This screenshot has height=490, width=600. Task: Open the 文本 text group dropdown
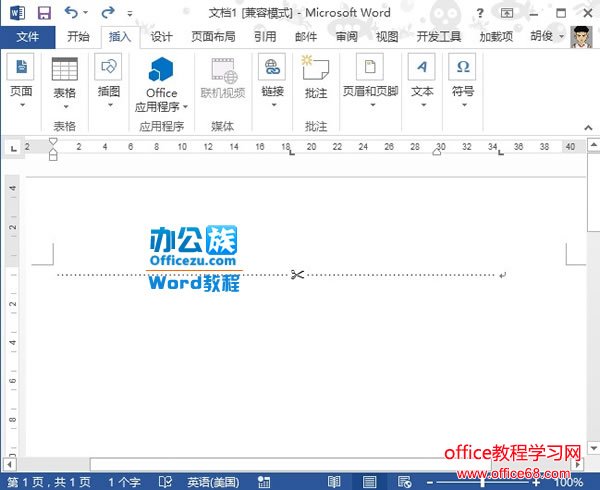pyautogui.click(x=422, y=81)
